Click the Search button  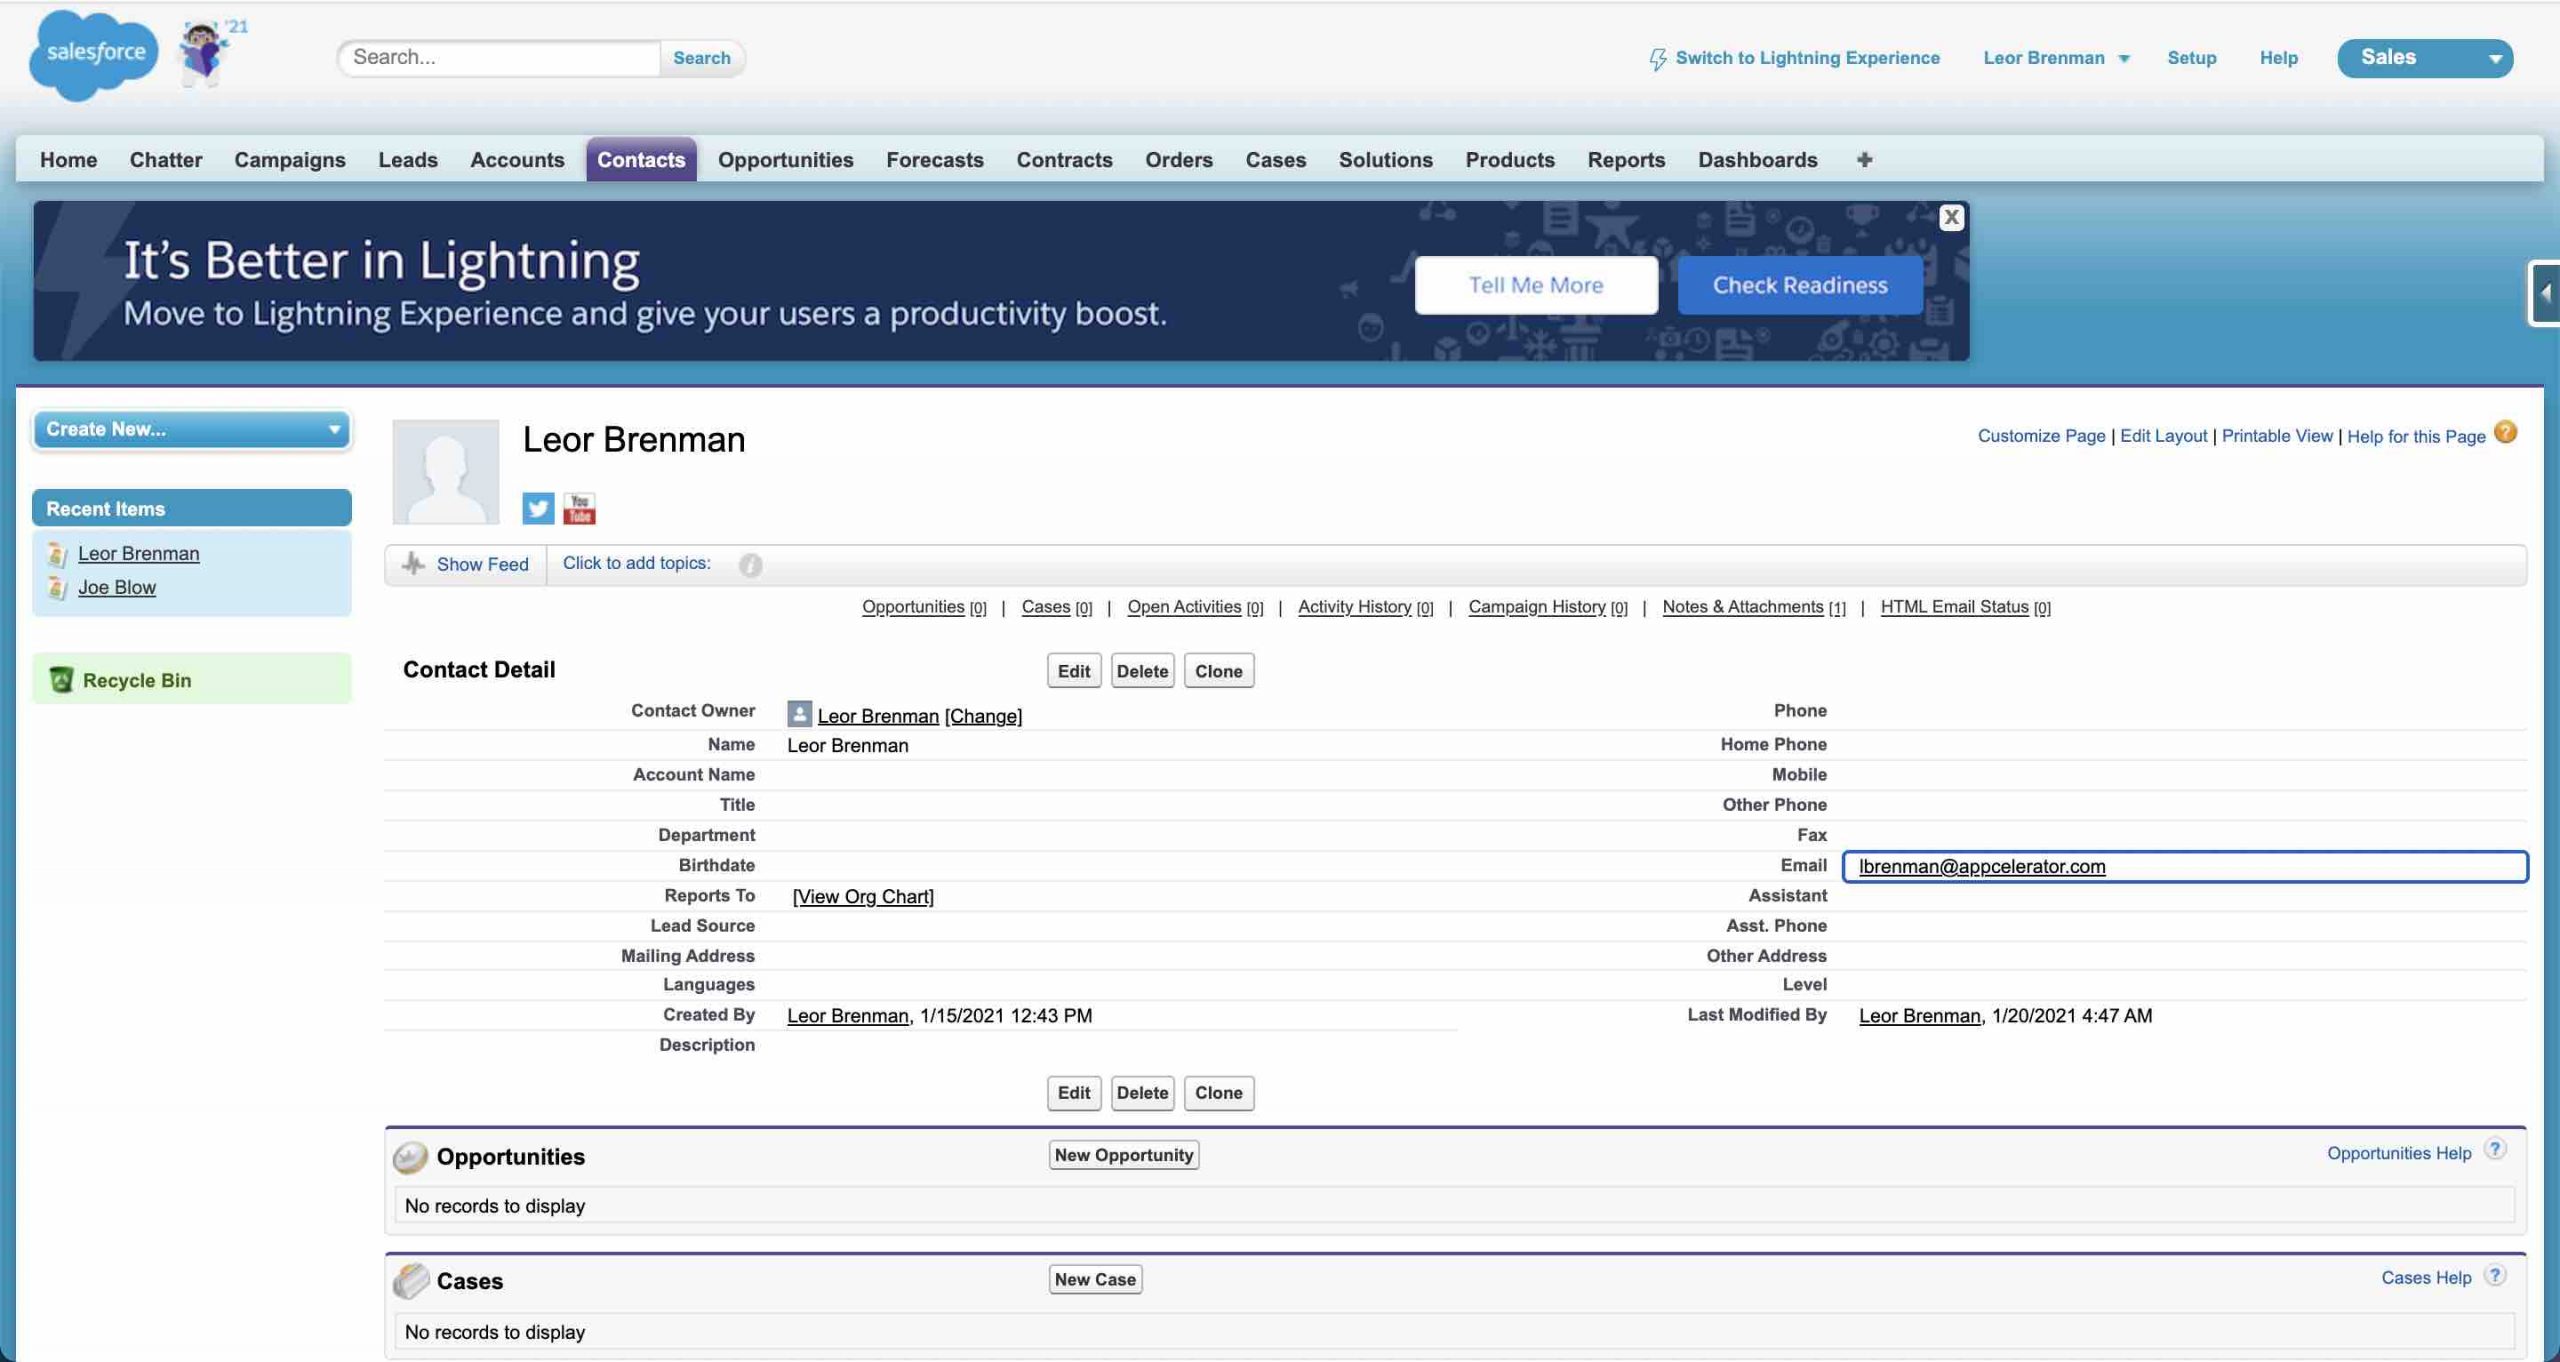point(701,58)
